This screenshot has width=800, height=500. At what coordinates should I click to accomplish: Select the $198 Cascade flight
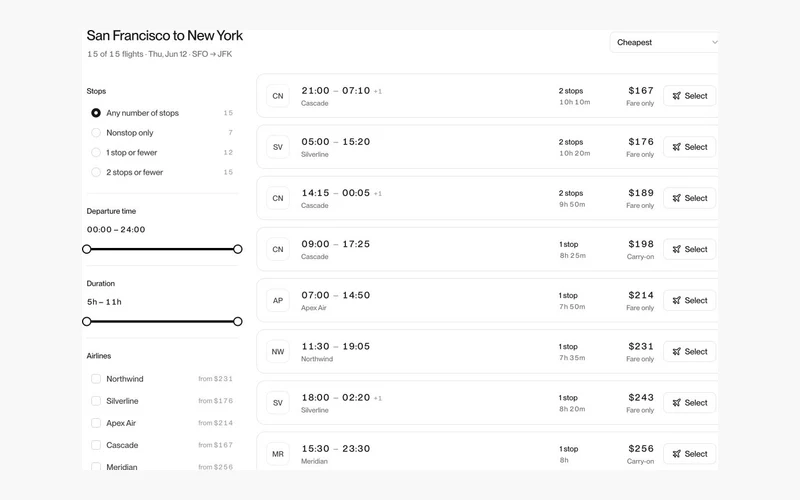coord(689,249)
